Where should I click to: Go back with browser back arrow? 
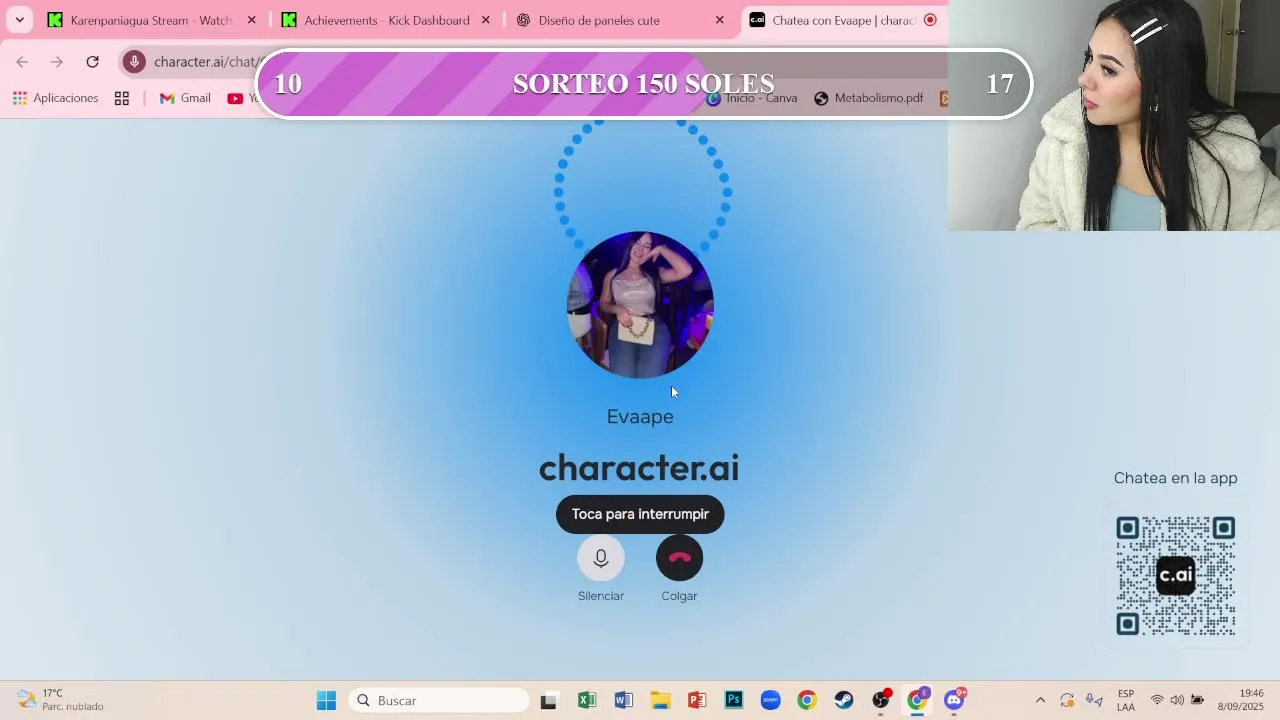point(22,62)
